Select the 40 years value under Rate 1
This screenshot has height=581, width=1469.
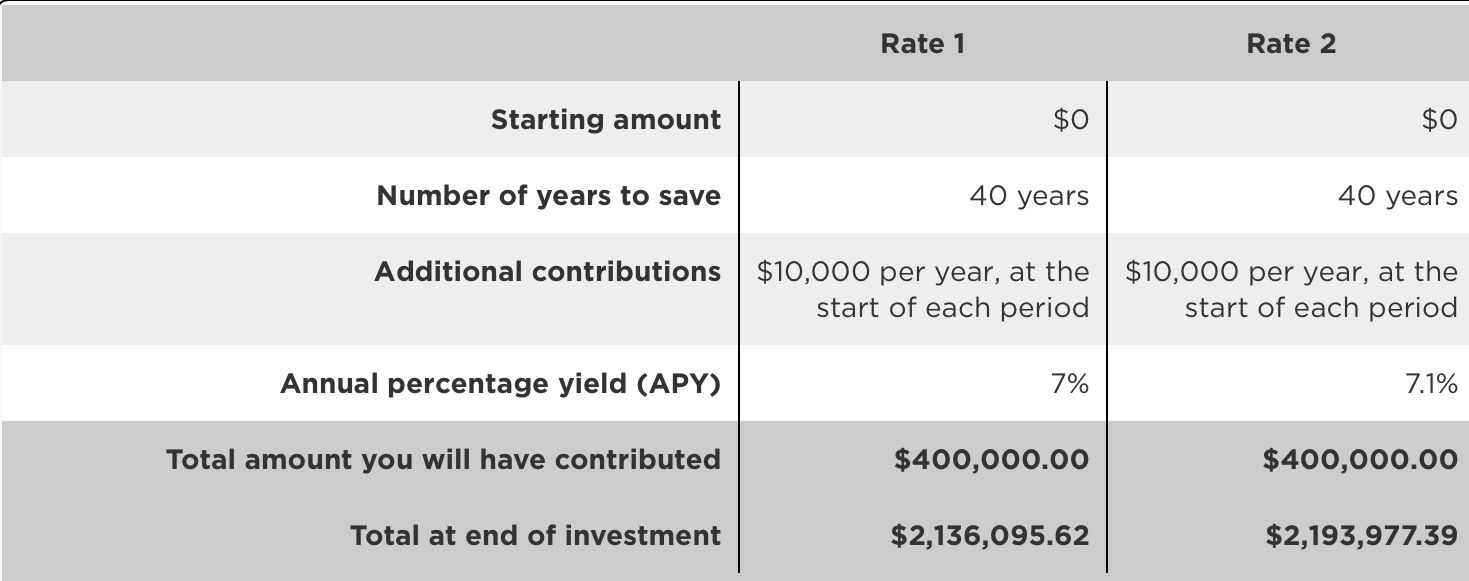point(1029,196)
